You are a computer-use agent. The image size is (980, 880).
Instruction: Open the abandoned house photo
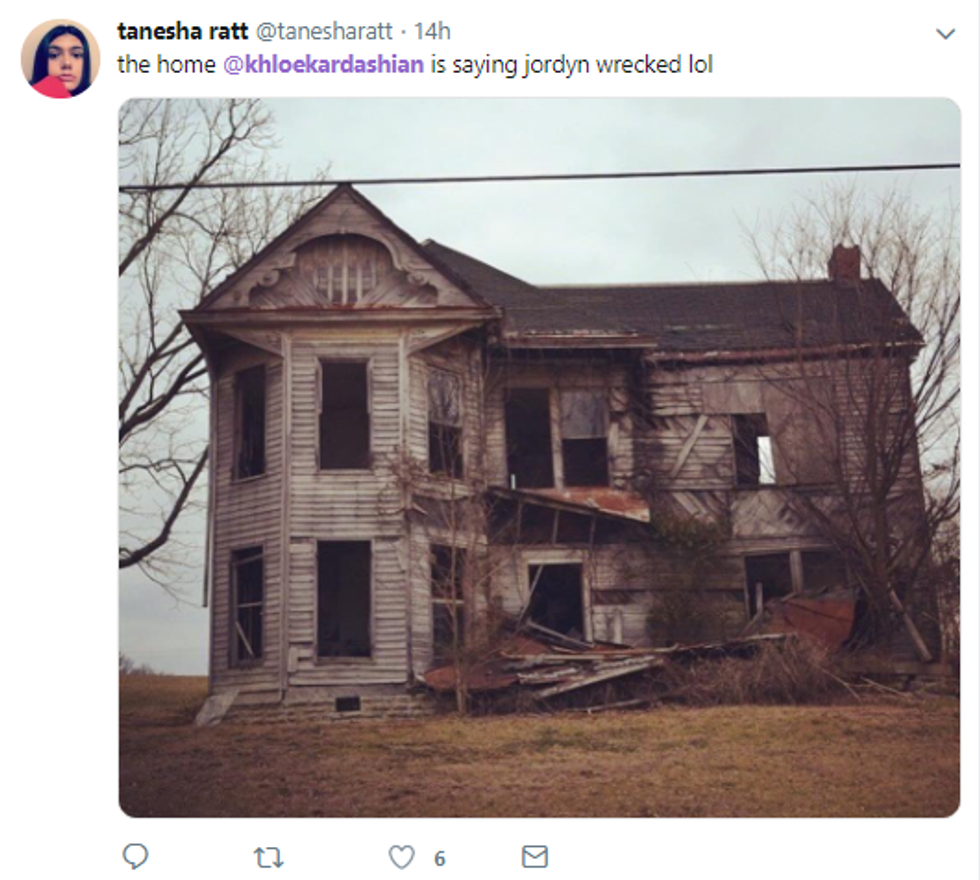[539, 457]
